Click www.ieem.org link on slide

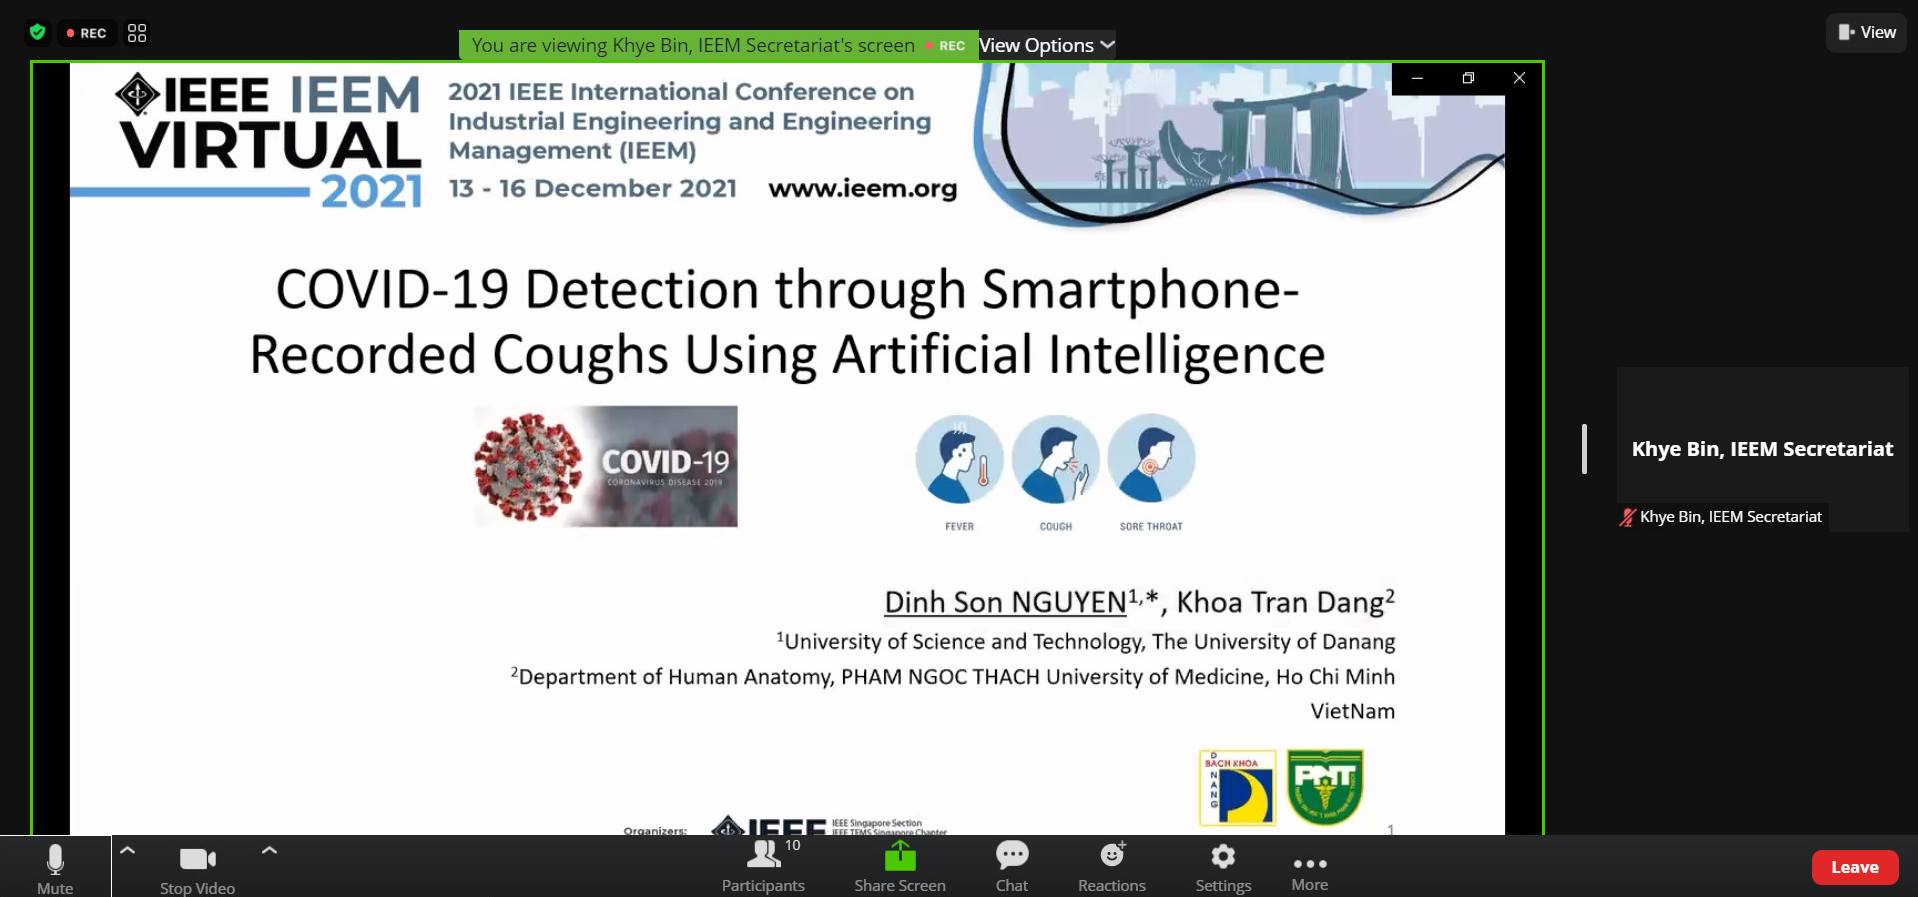862,188
